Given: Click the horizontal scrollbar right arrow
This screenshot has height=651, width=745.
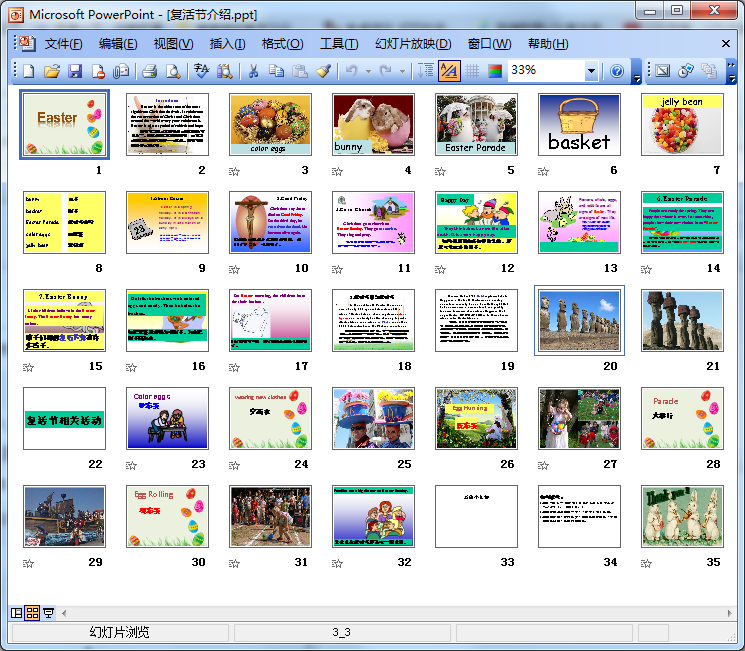Looking at the screenshot, I should pos(730,613).
